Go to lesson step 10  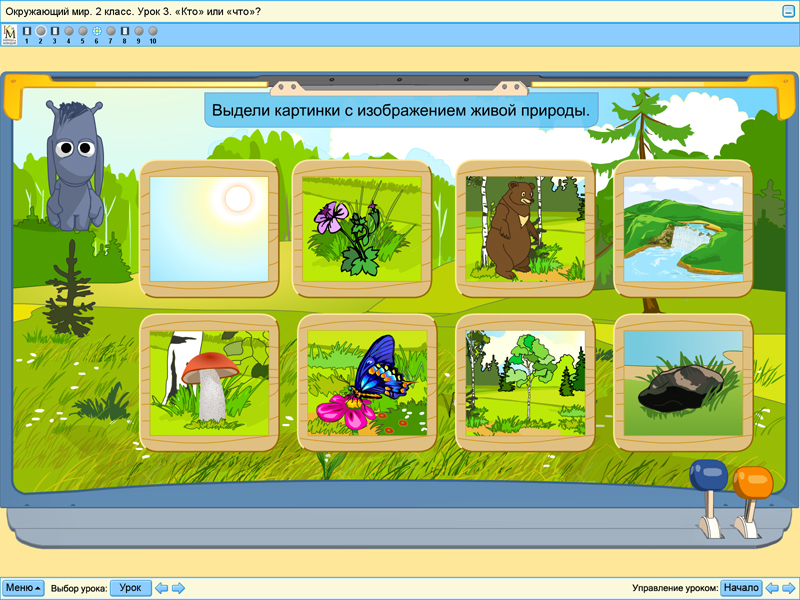153,31
